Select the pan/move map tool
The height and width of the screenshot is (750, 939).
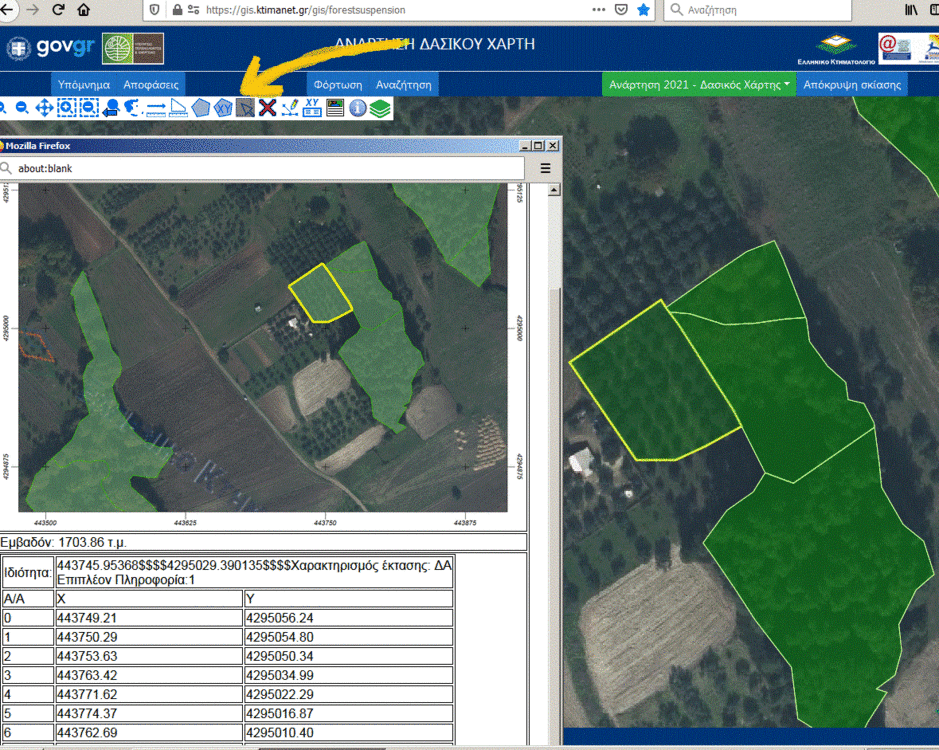pos(44,108)
